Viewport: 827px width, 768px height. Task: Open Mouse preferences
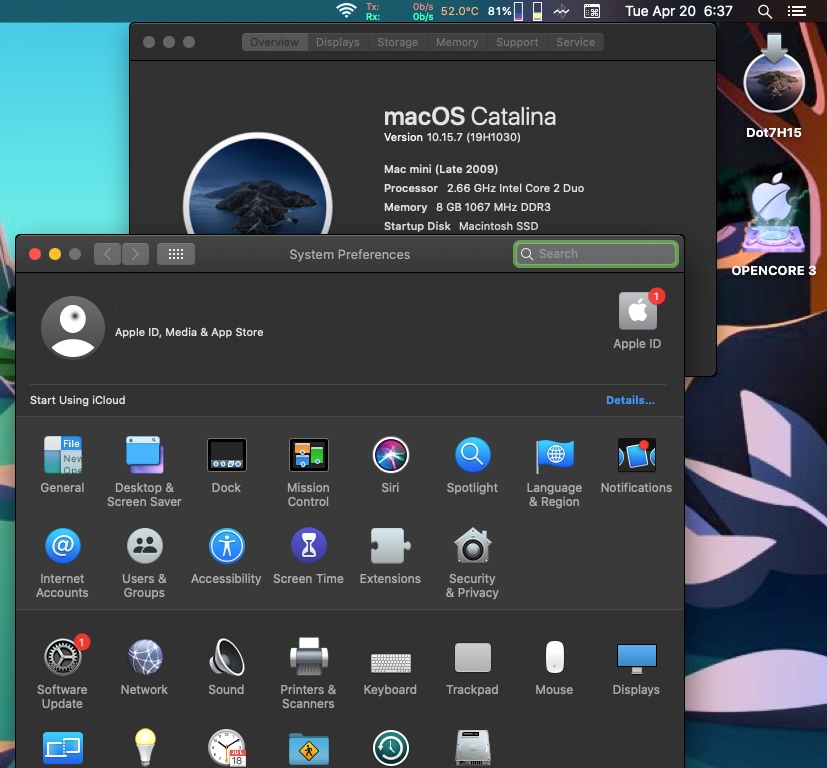pyautogui.click(x=554, y=657)
